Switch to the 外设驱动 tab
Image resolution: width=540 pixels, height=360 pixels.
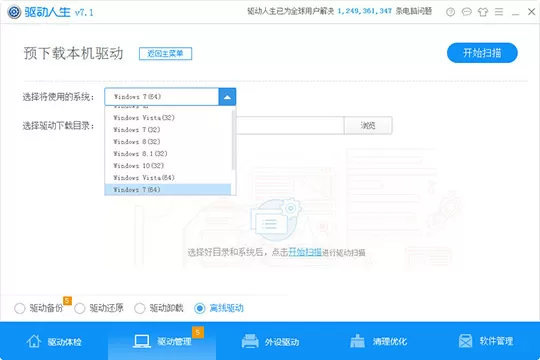click(270, 341)
